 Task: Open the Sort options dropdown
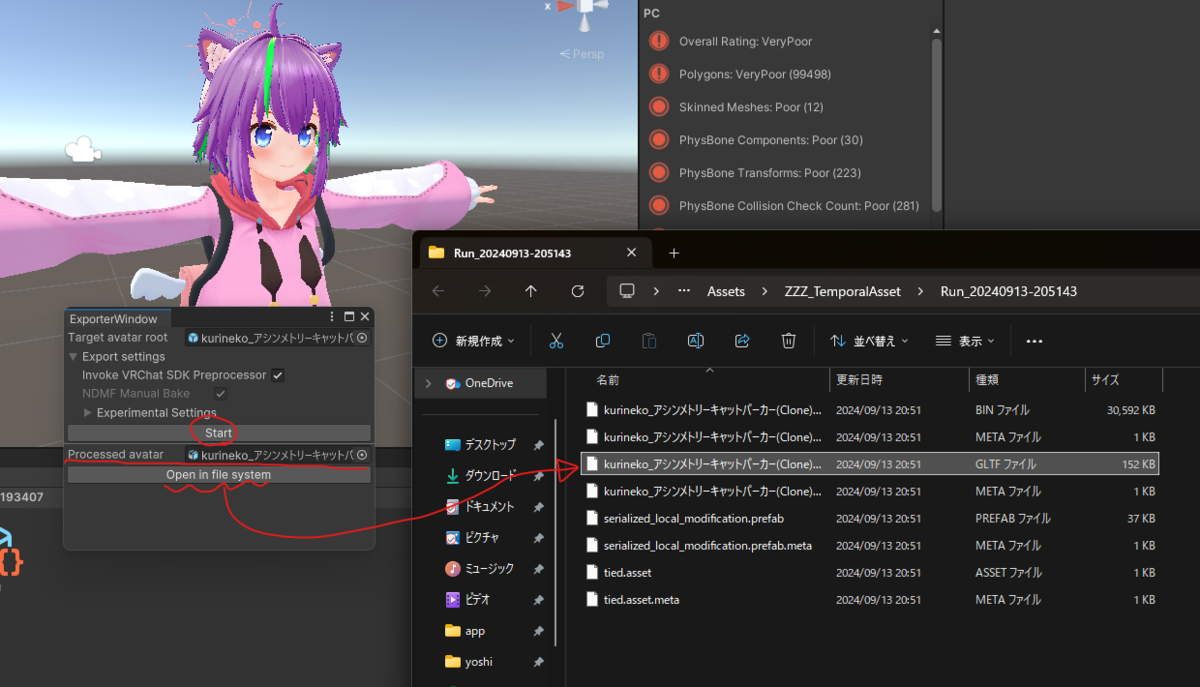pyautogui.click(x=869, y=341)
